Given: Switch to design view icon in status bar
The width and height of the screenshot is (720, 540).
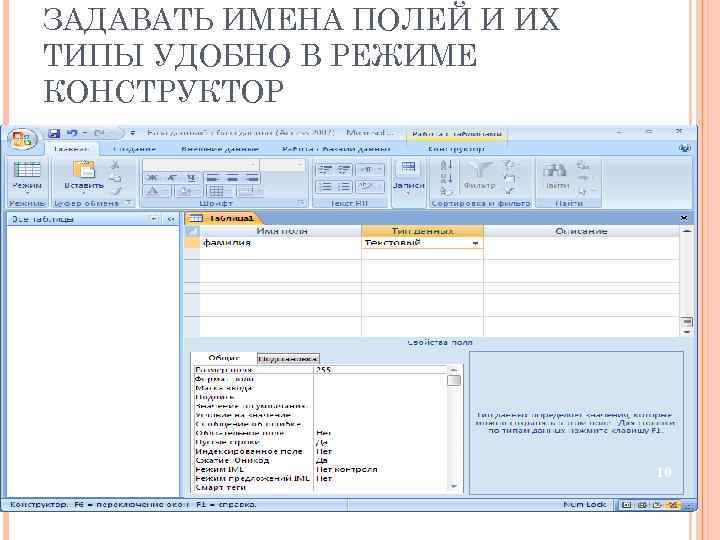Looking at the screenshot, I should point(673,505).
